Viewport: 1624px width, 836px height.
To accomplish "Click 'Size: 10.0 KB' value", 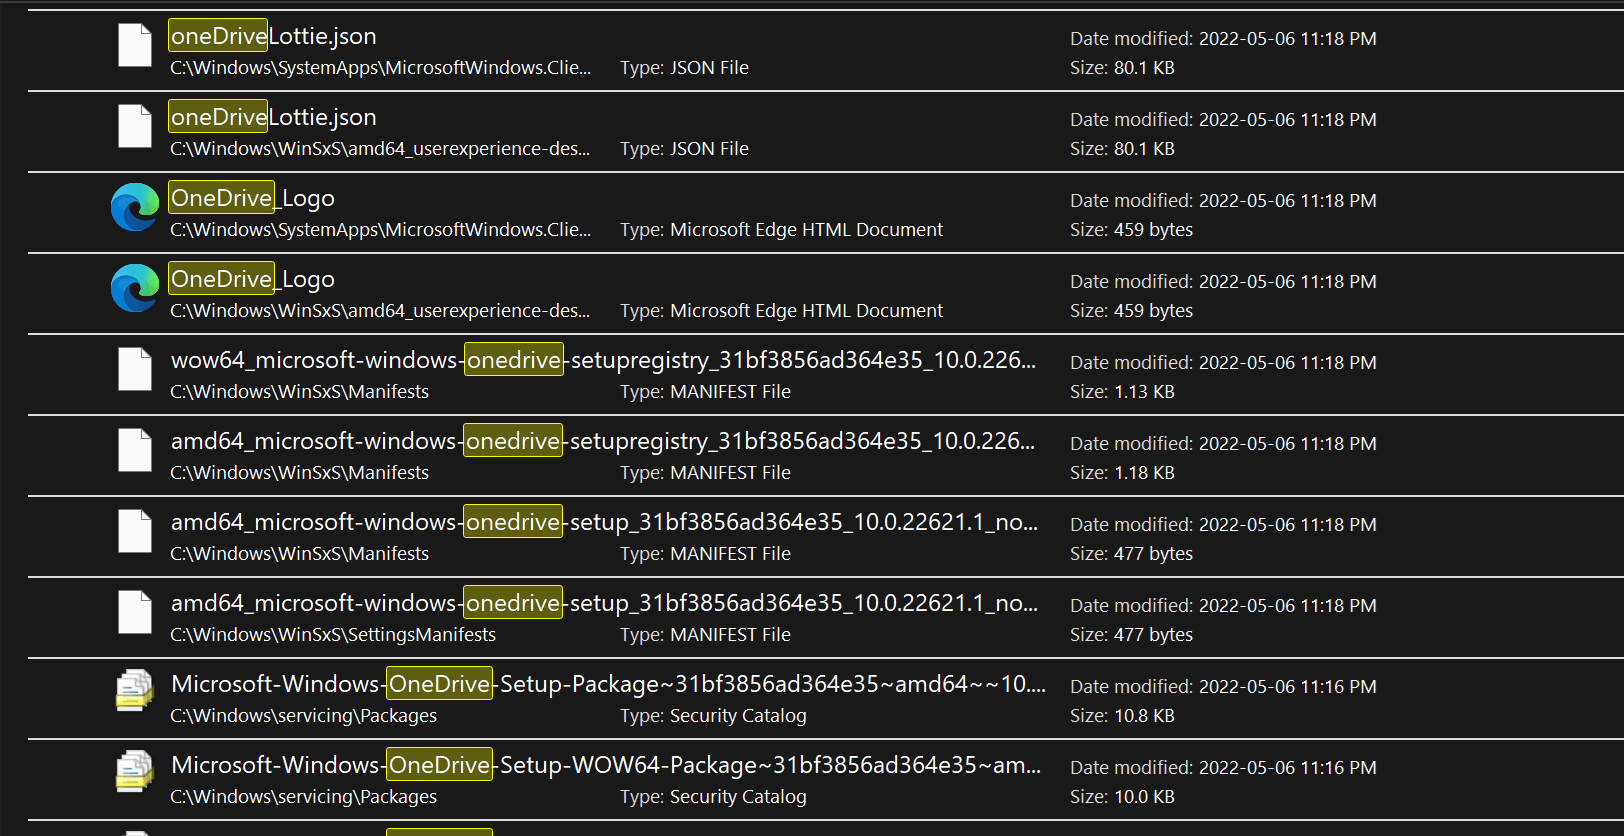I will click(1122, 797).
